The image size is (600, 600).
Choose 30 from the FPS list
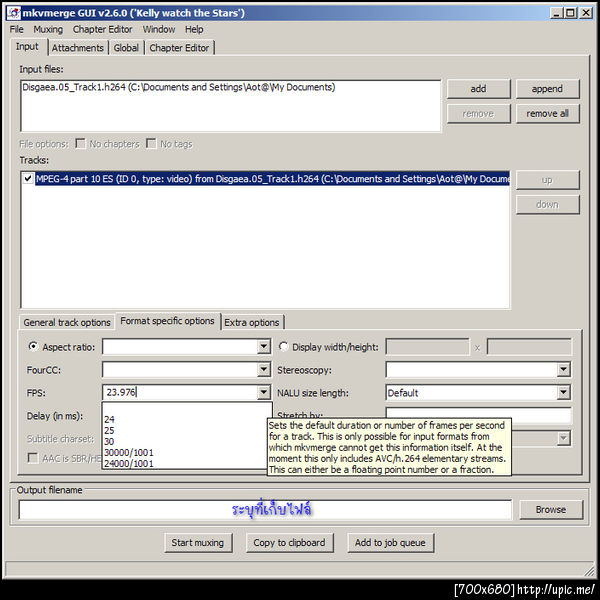pos(186,442)
